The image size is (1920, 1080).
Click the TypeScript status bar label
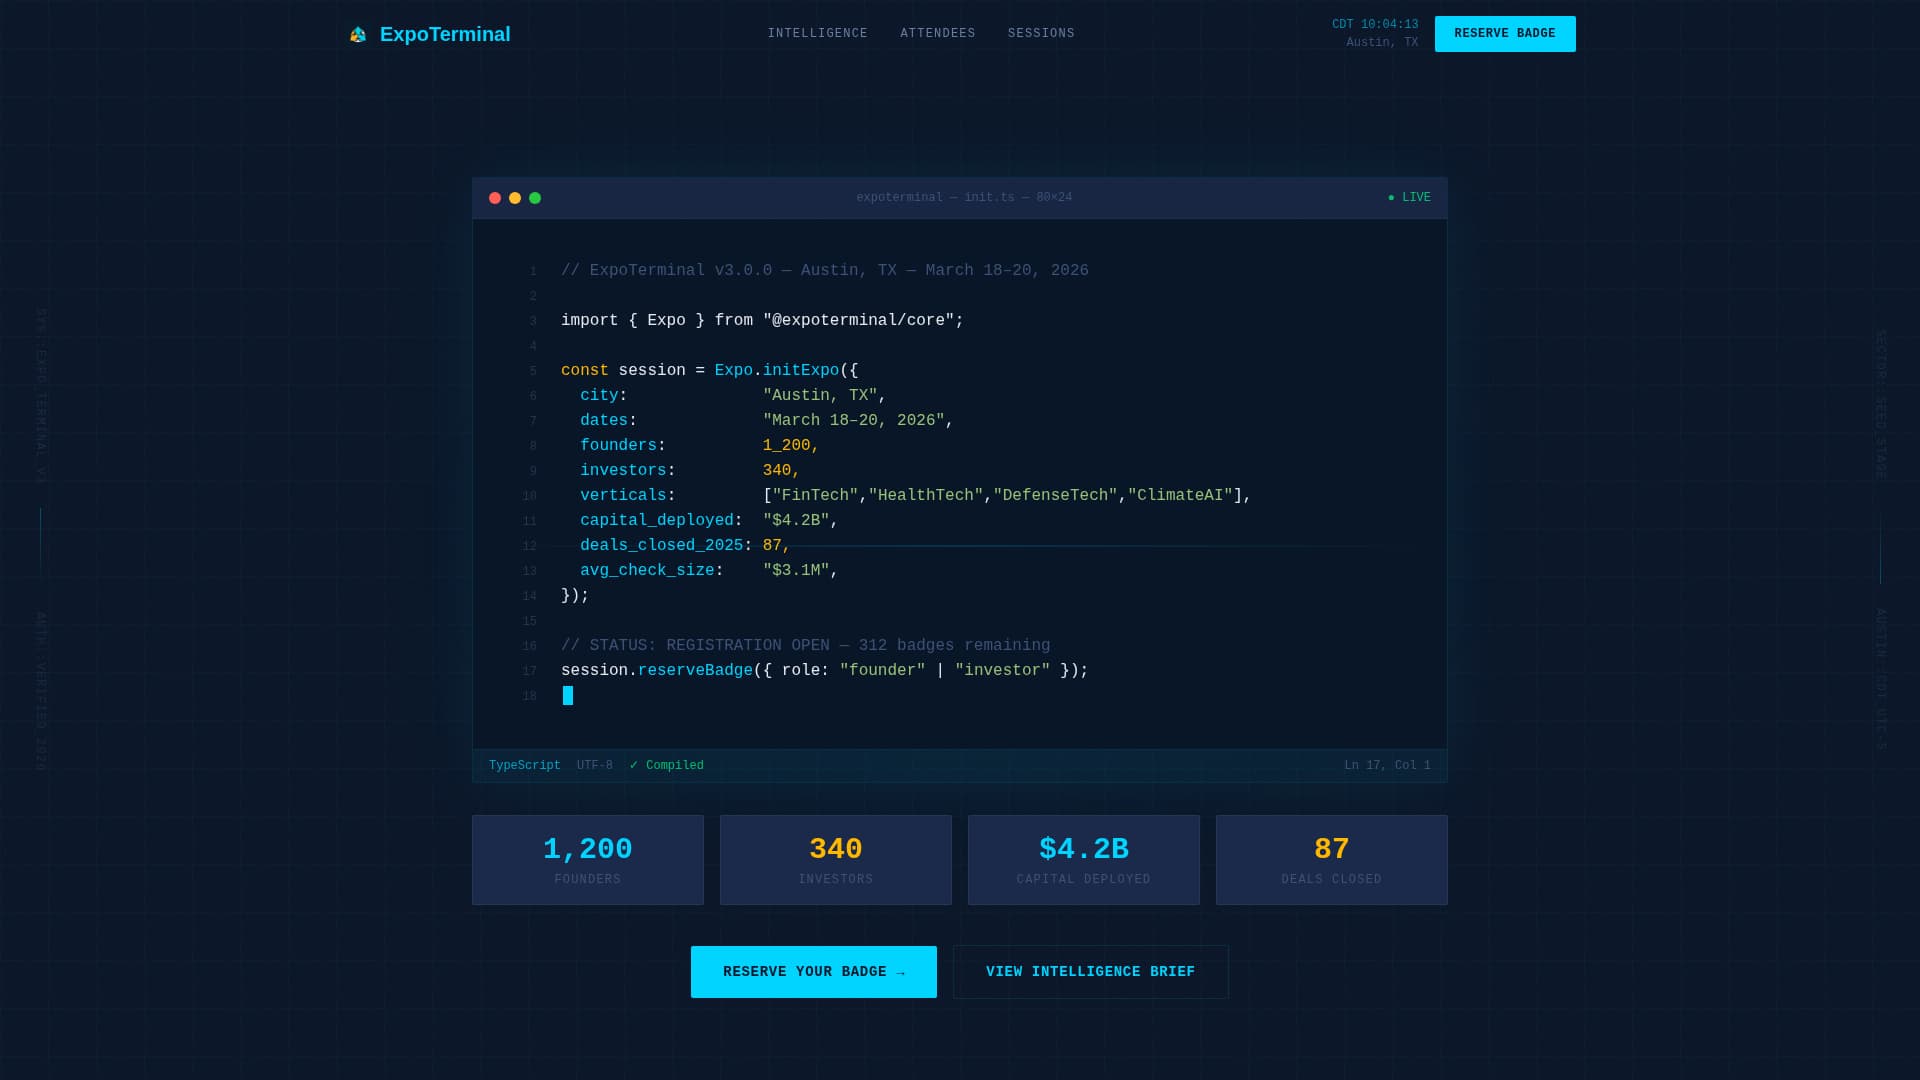(x=525, y=766)
